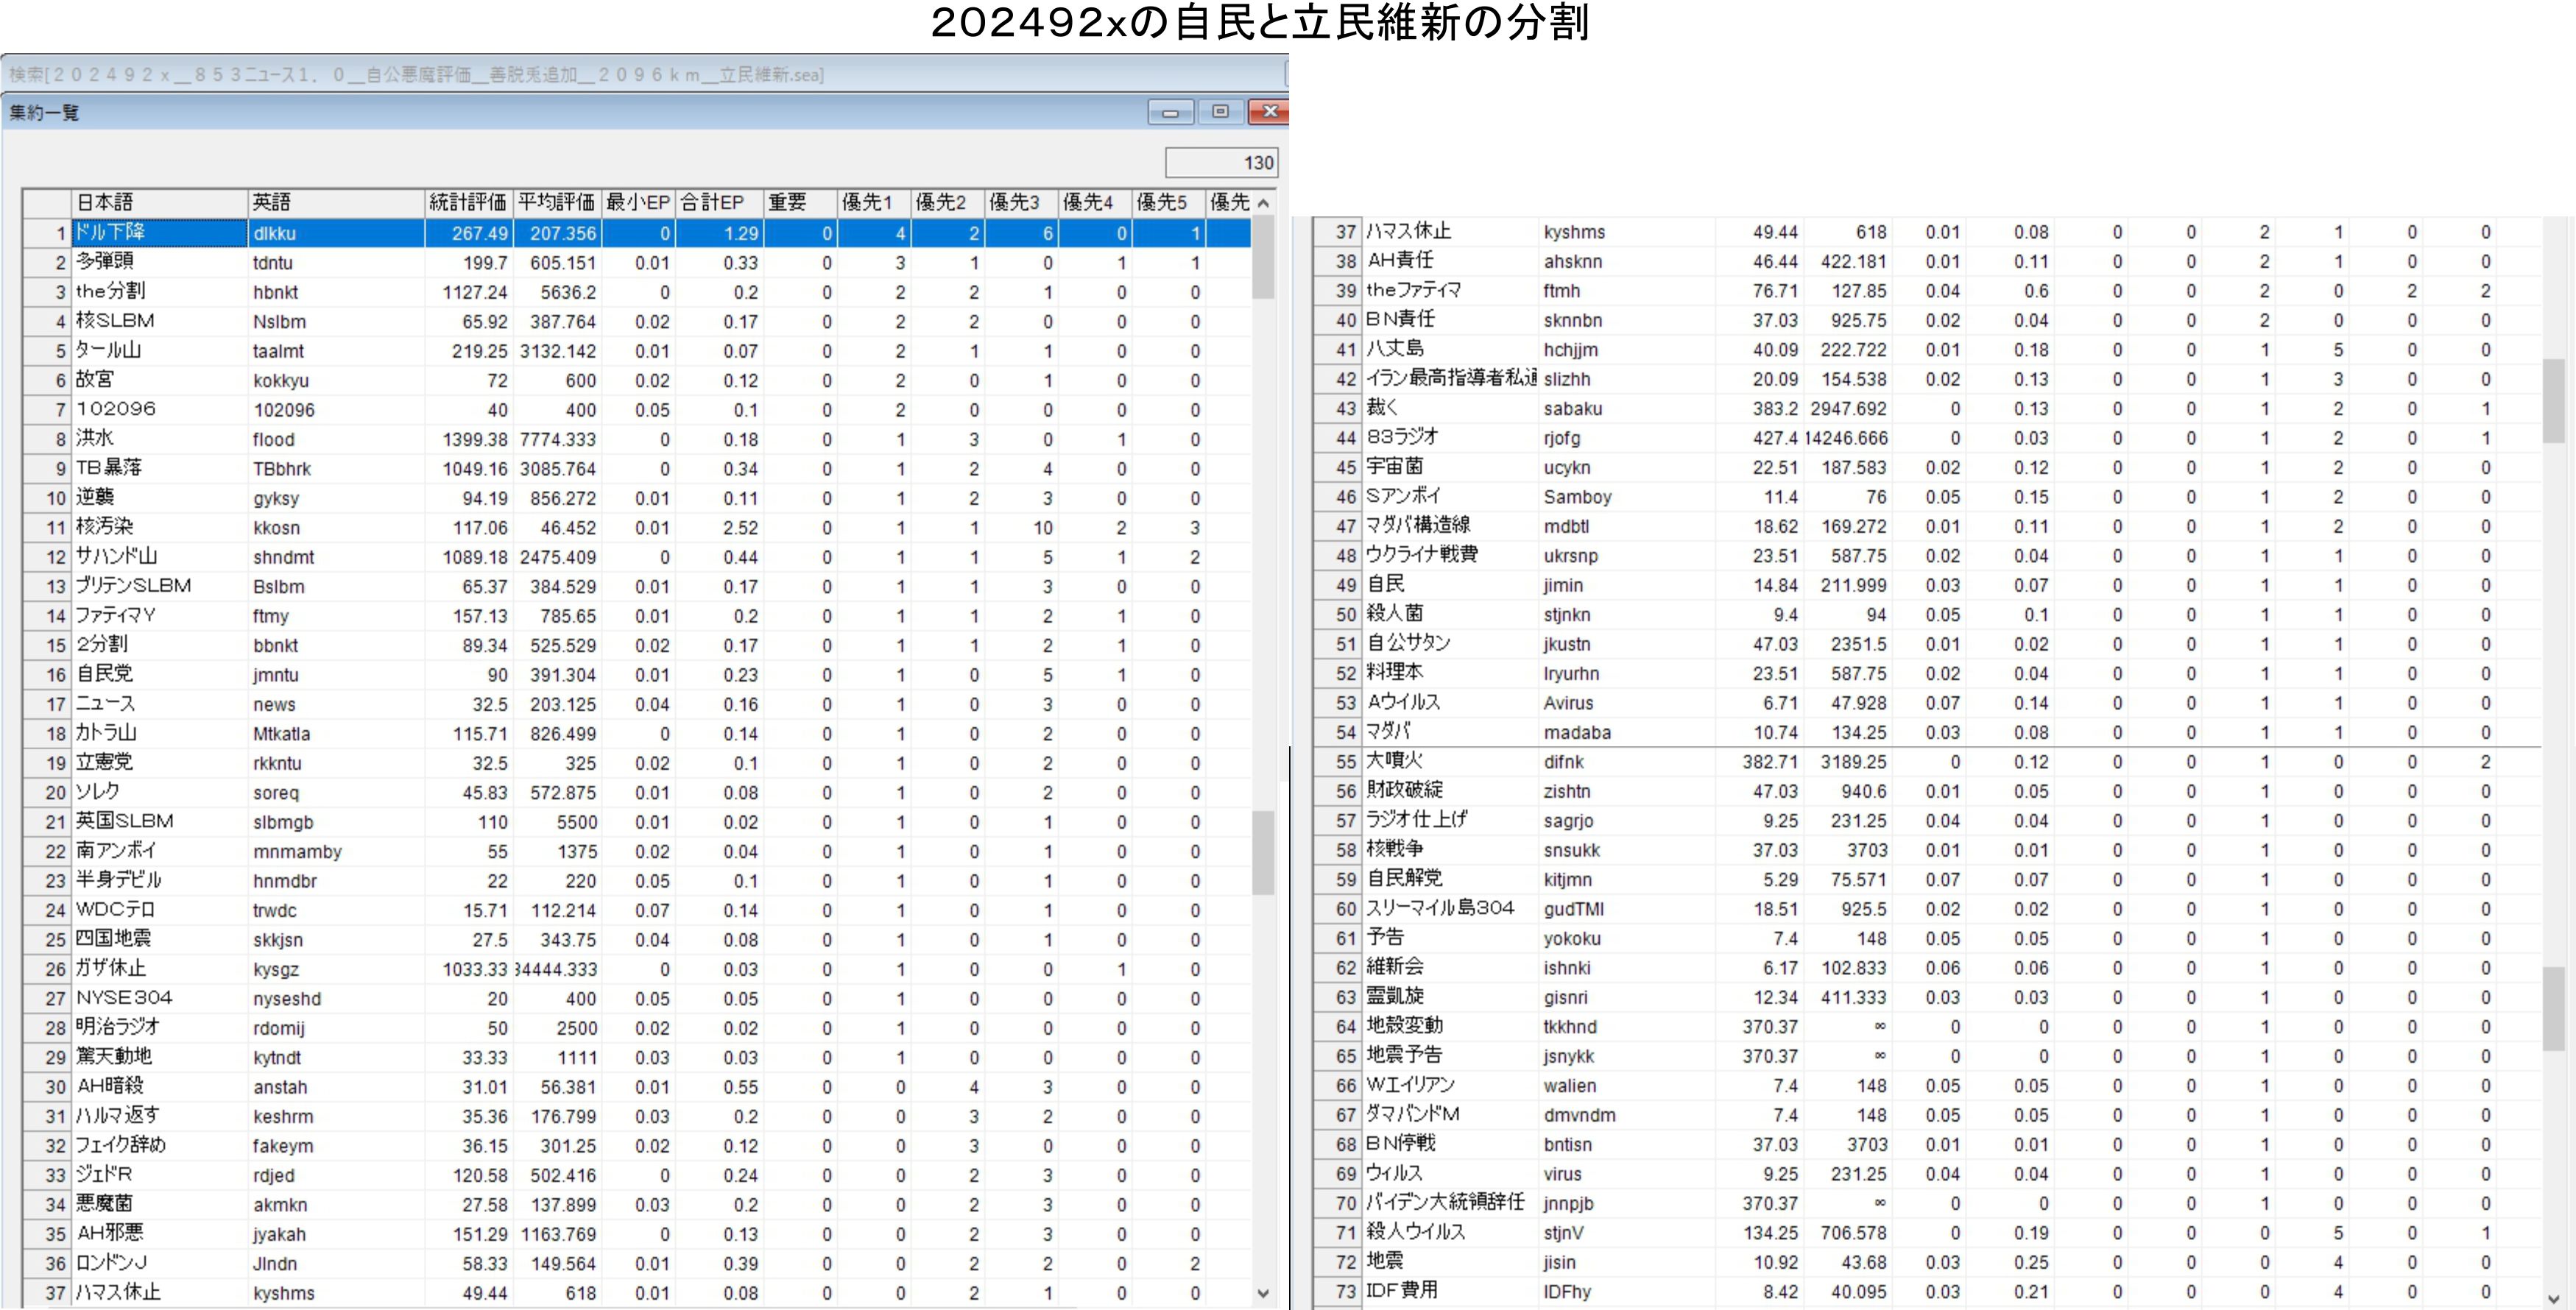Select the ガザ休止 cell
Image resolution: width=2576 pixels, height=1310 pixels.
159,969
